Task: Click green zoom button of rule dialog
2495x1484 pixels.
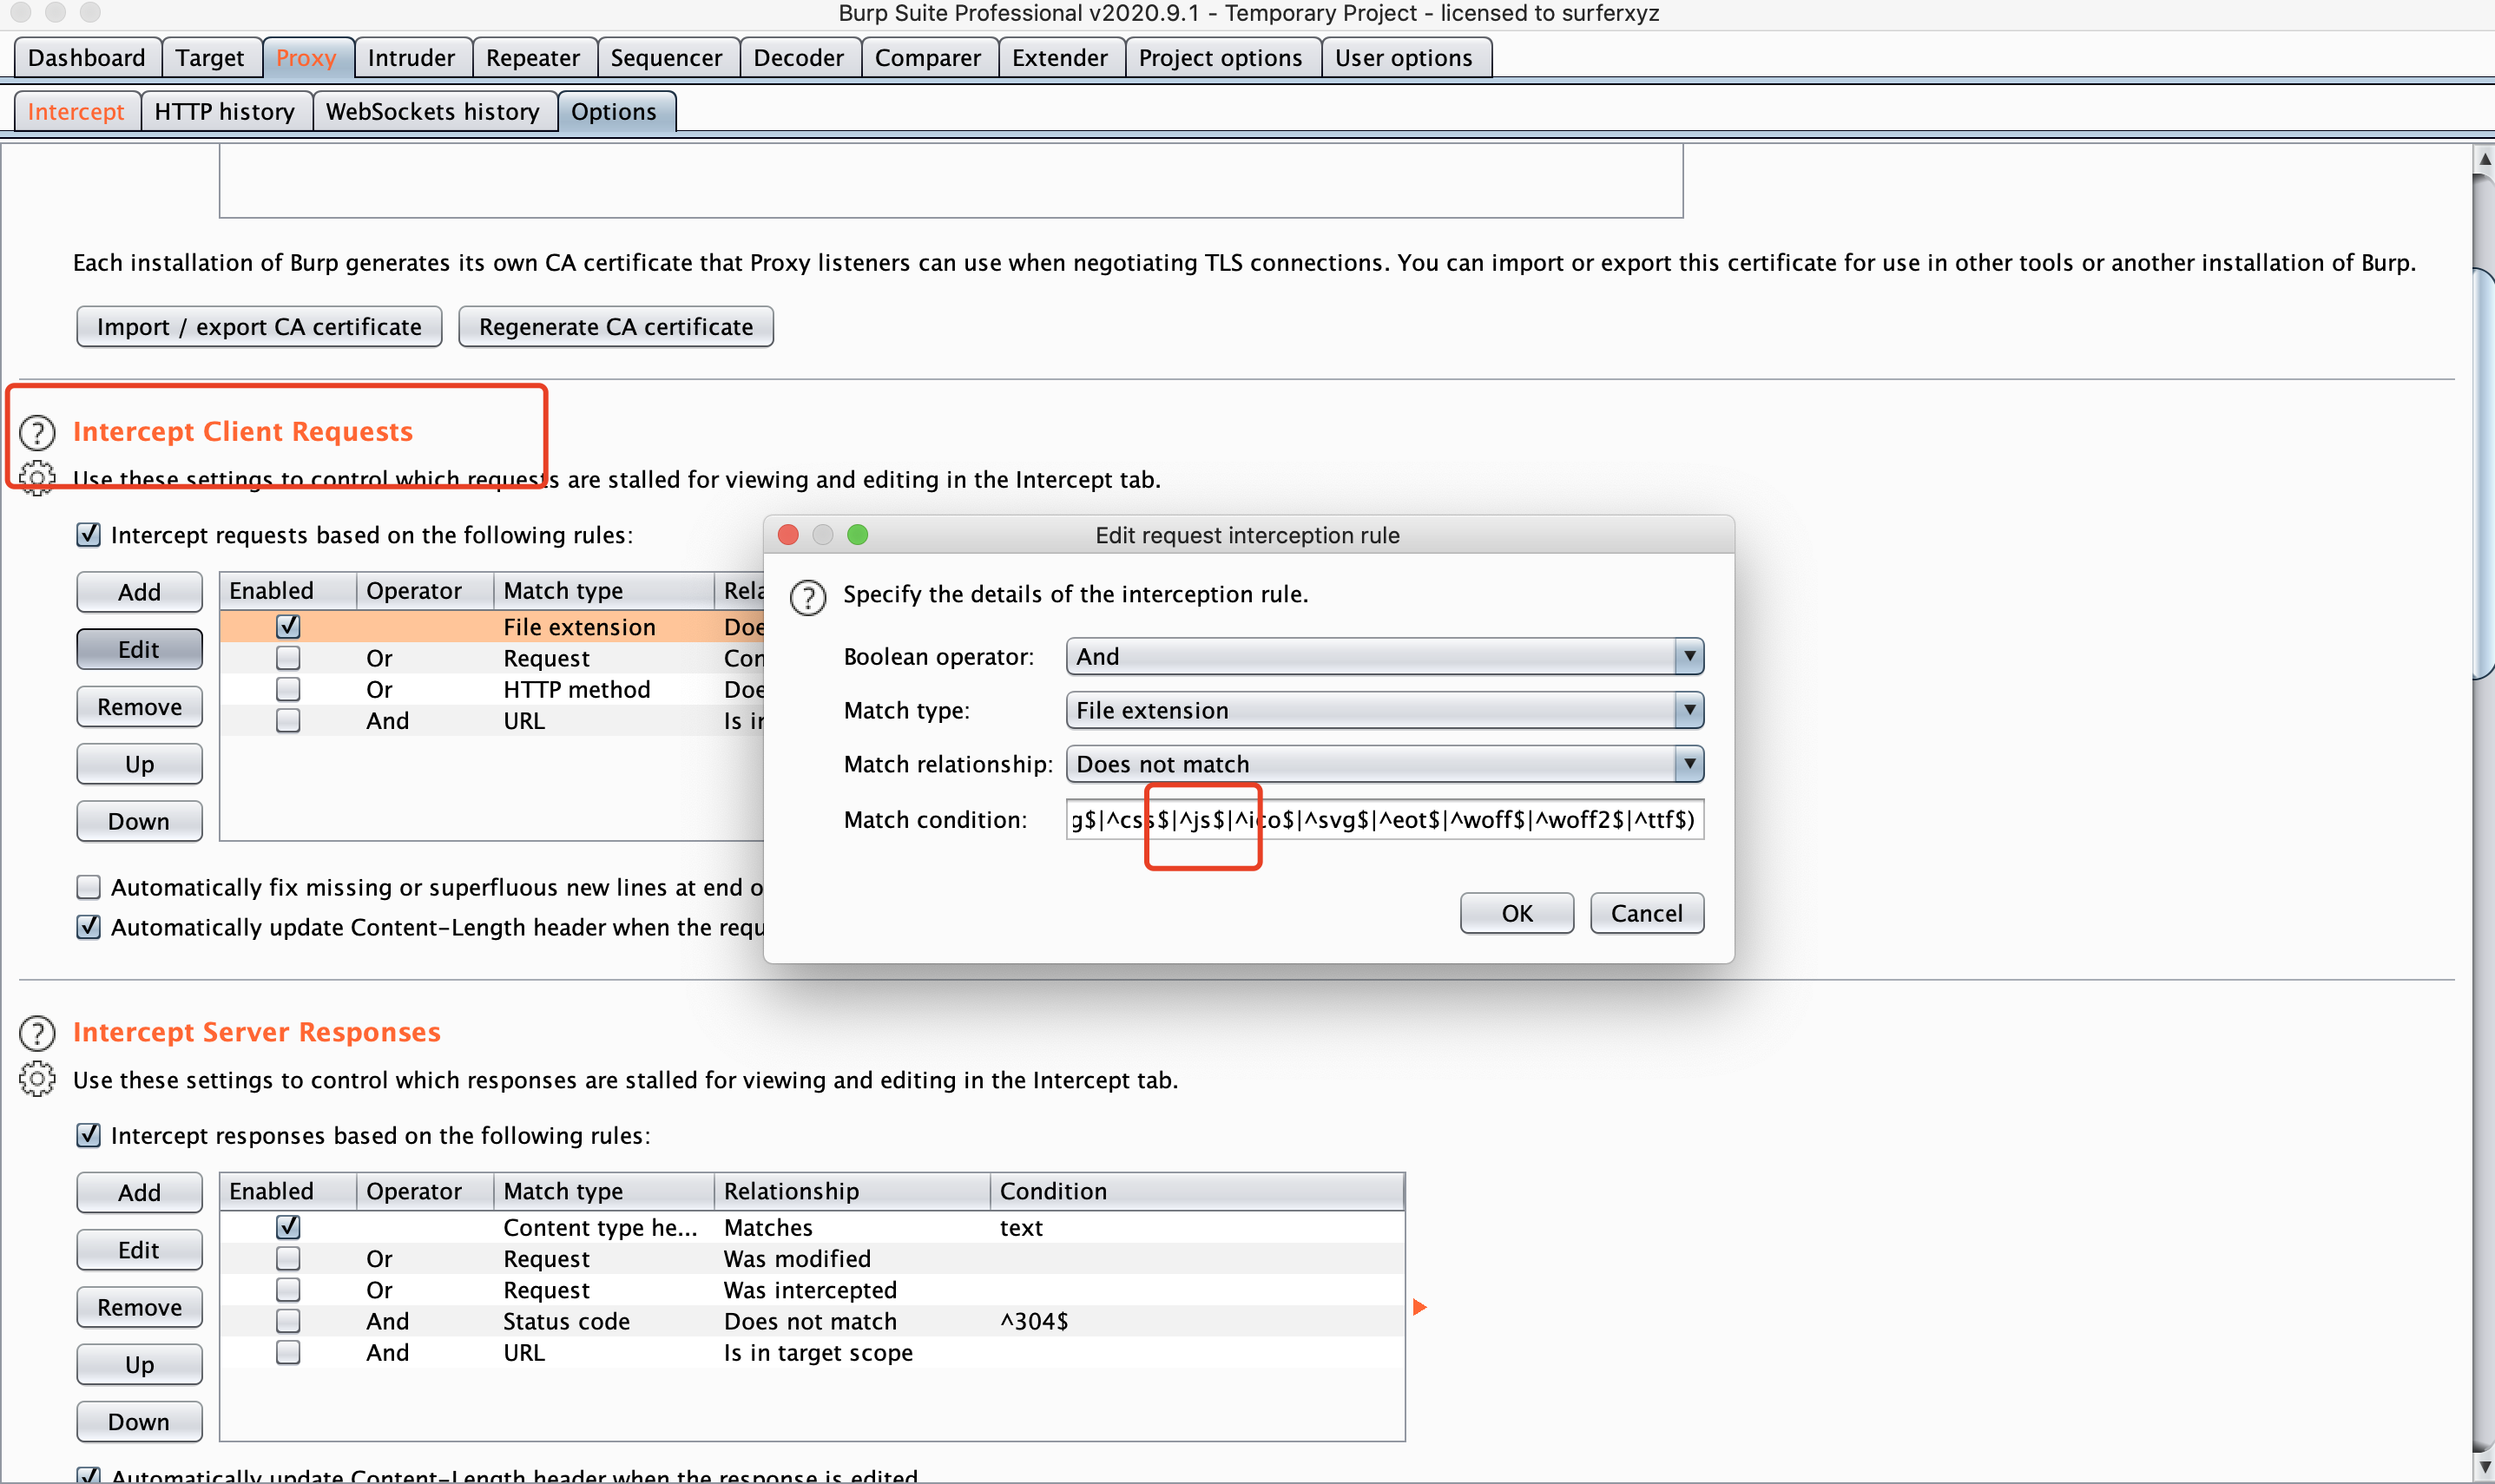Action: click(857, 535)
